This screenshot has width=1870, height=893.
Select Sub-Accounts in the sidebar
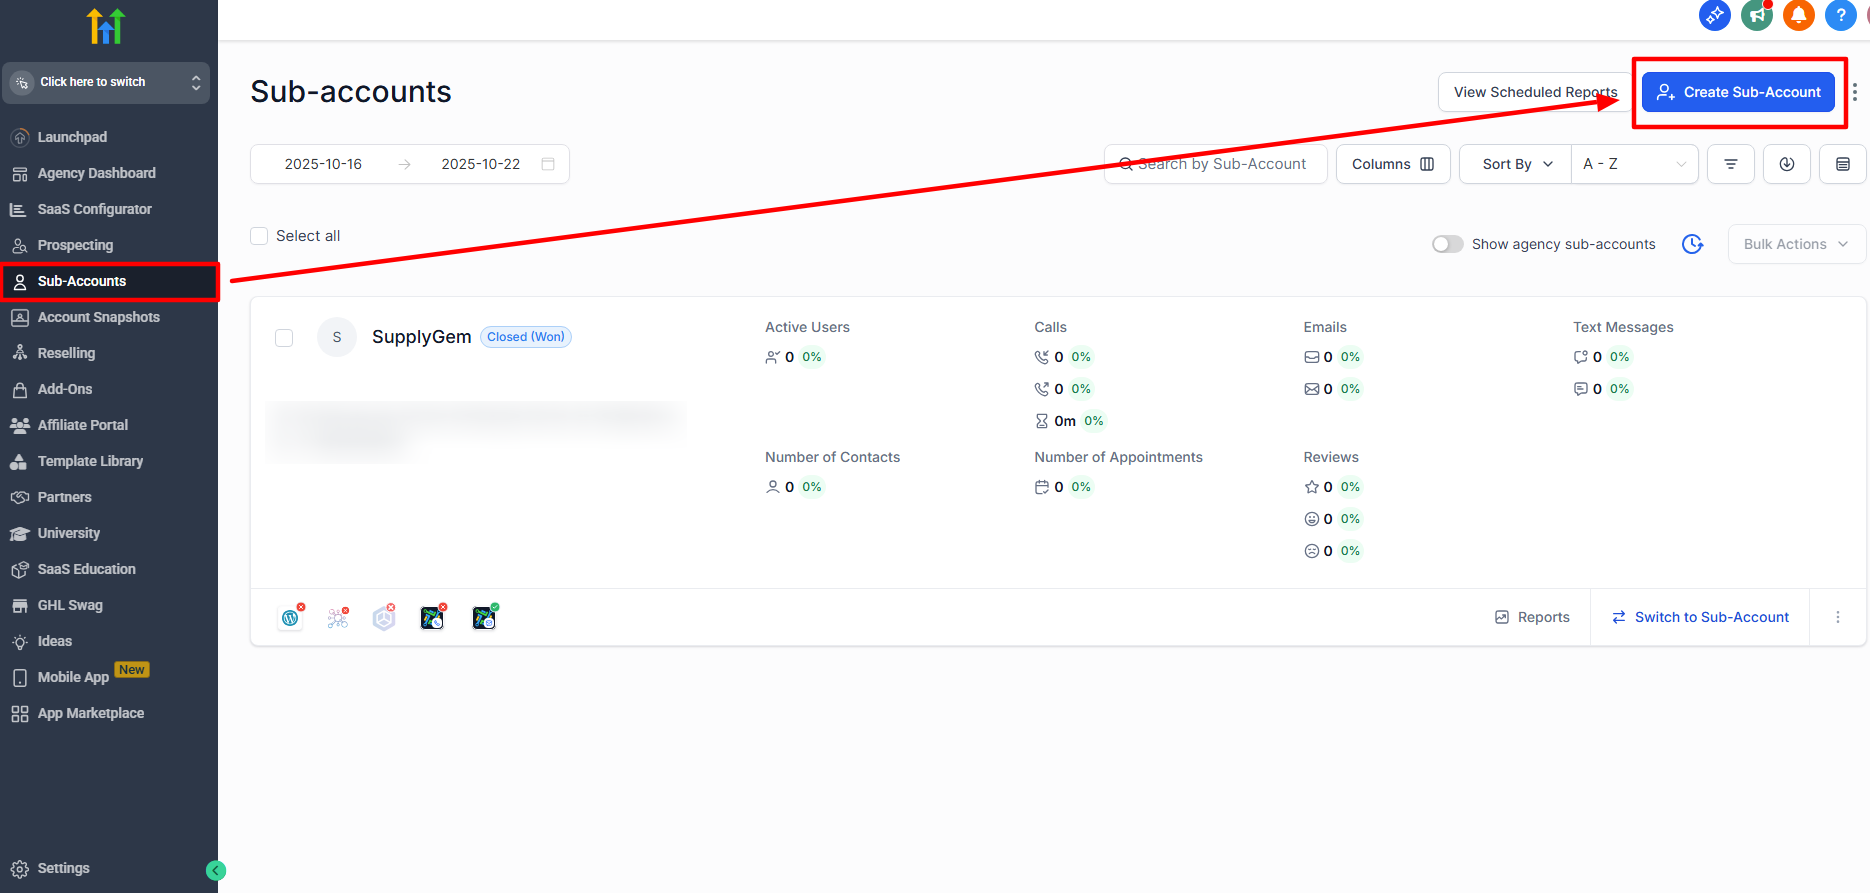click(x=109, y=281)
